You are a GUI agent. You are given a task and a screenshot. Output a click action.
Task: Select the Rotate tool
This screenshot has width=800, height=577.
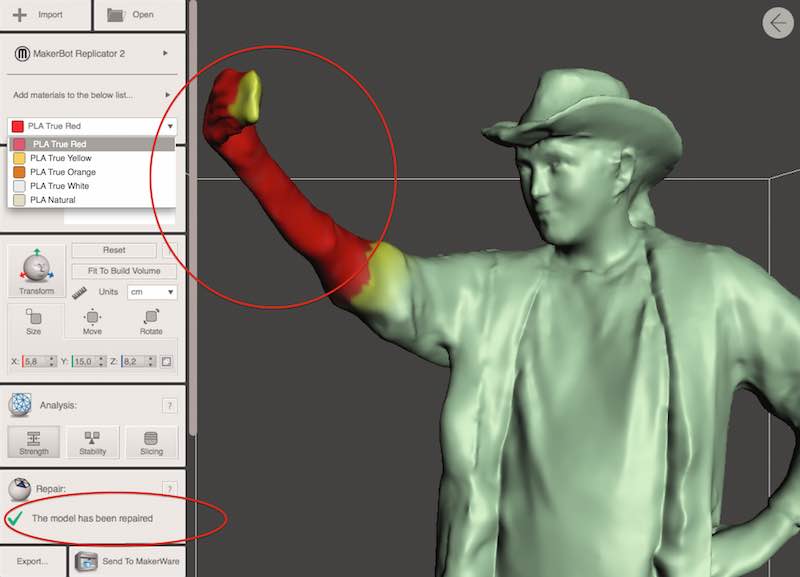click(x=151, y=321)
